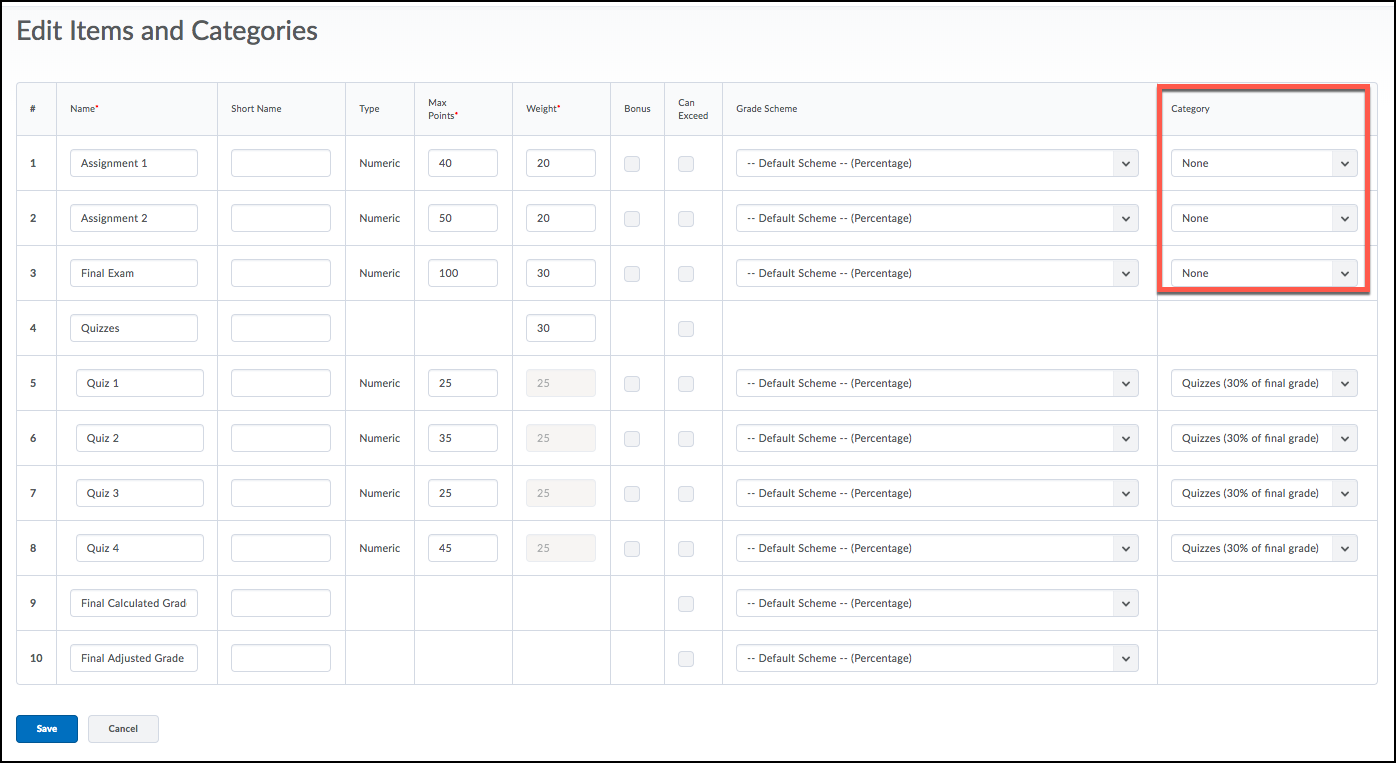The height and width of the screenshot is (763, 1396).
Task: Open Grade Scheme dropdown for Final Calculated Grade
Action: [x=937, y=603]
